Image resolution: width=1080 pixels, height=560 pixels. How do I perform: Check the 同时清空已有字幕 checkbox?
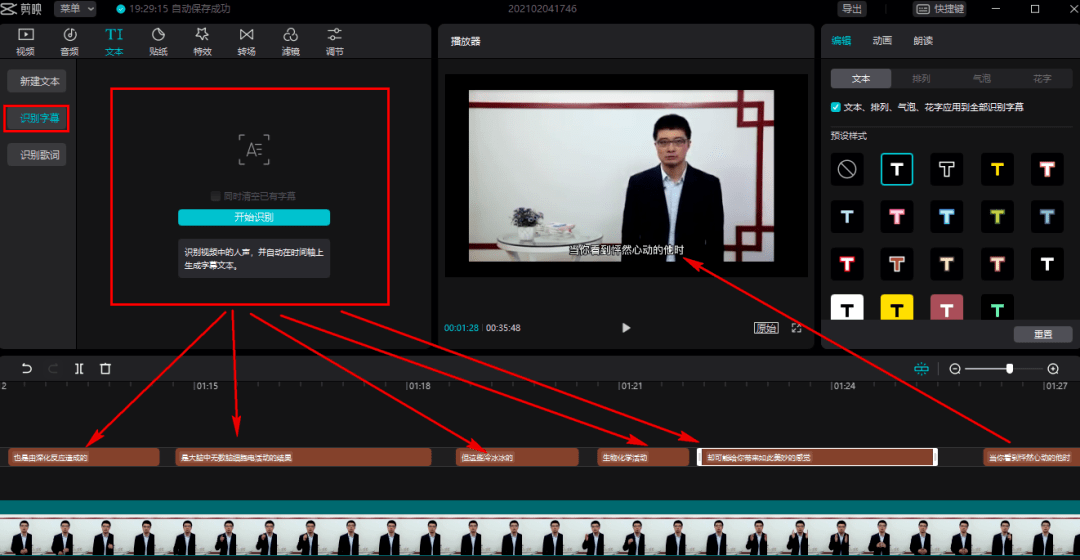click(x=216, y=196)
